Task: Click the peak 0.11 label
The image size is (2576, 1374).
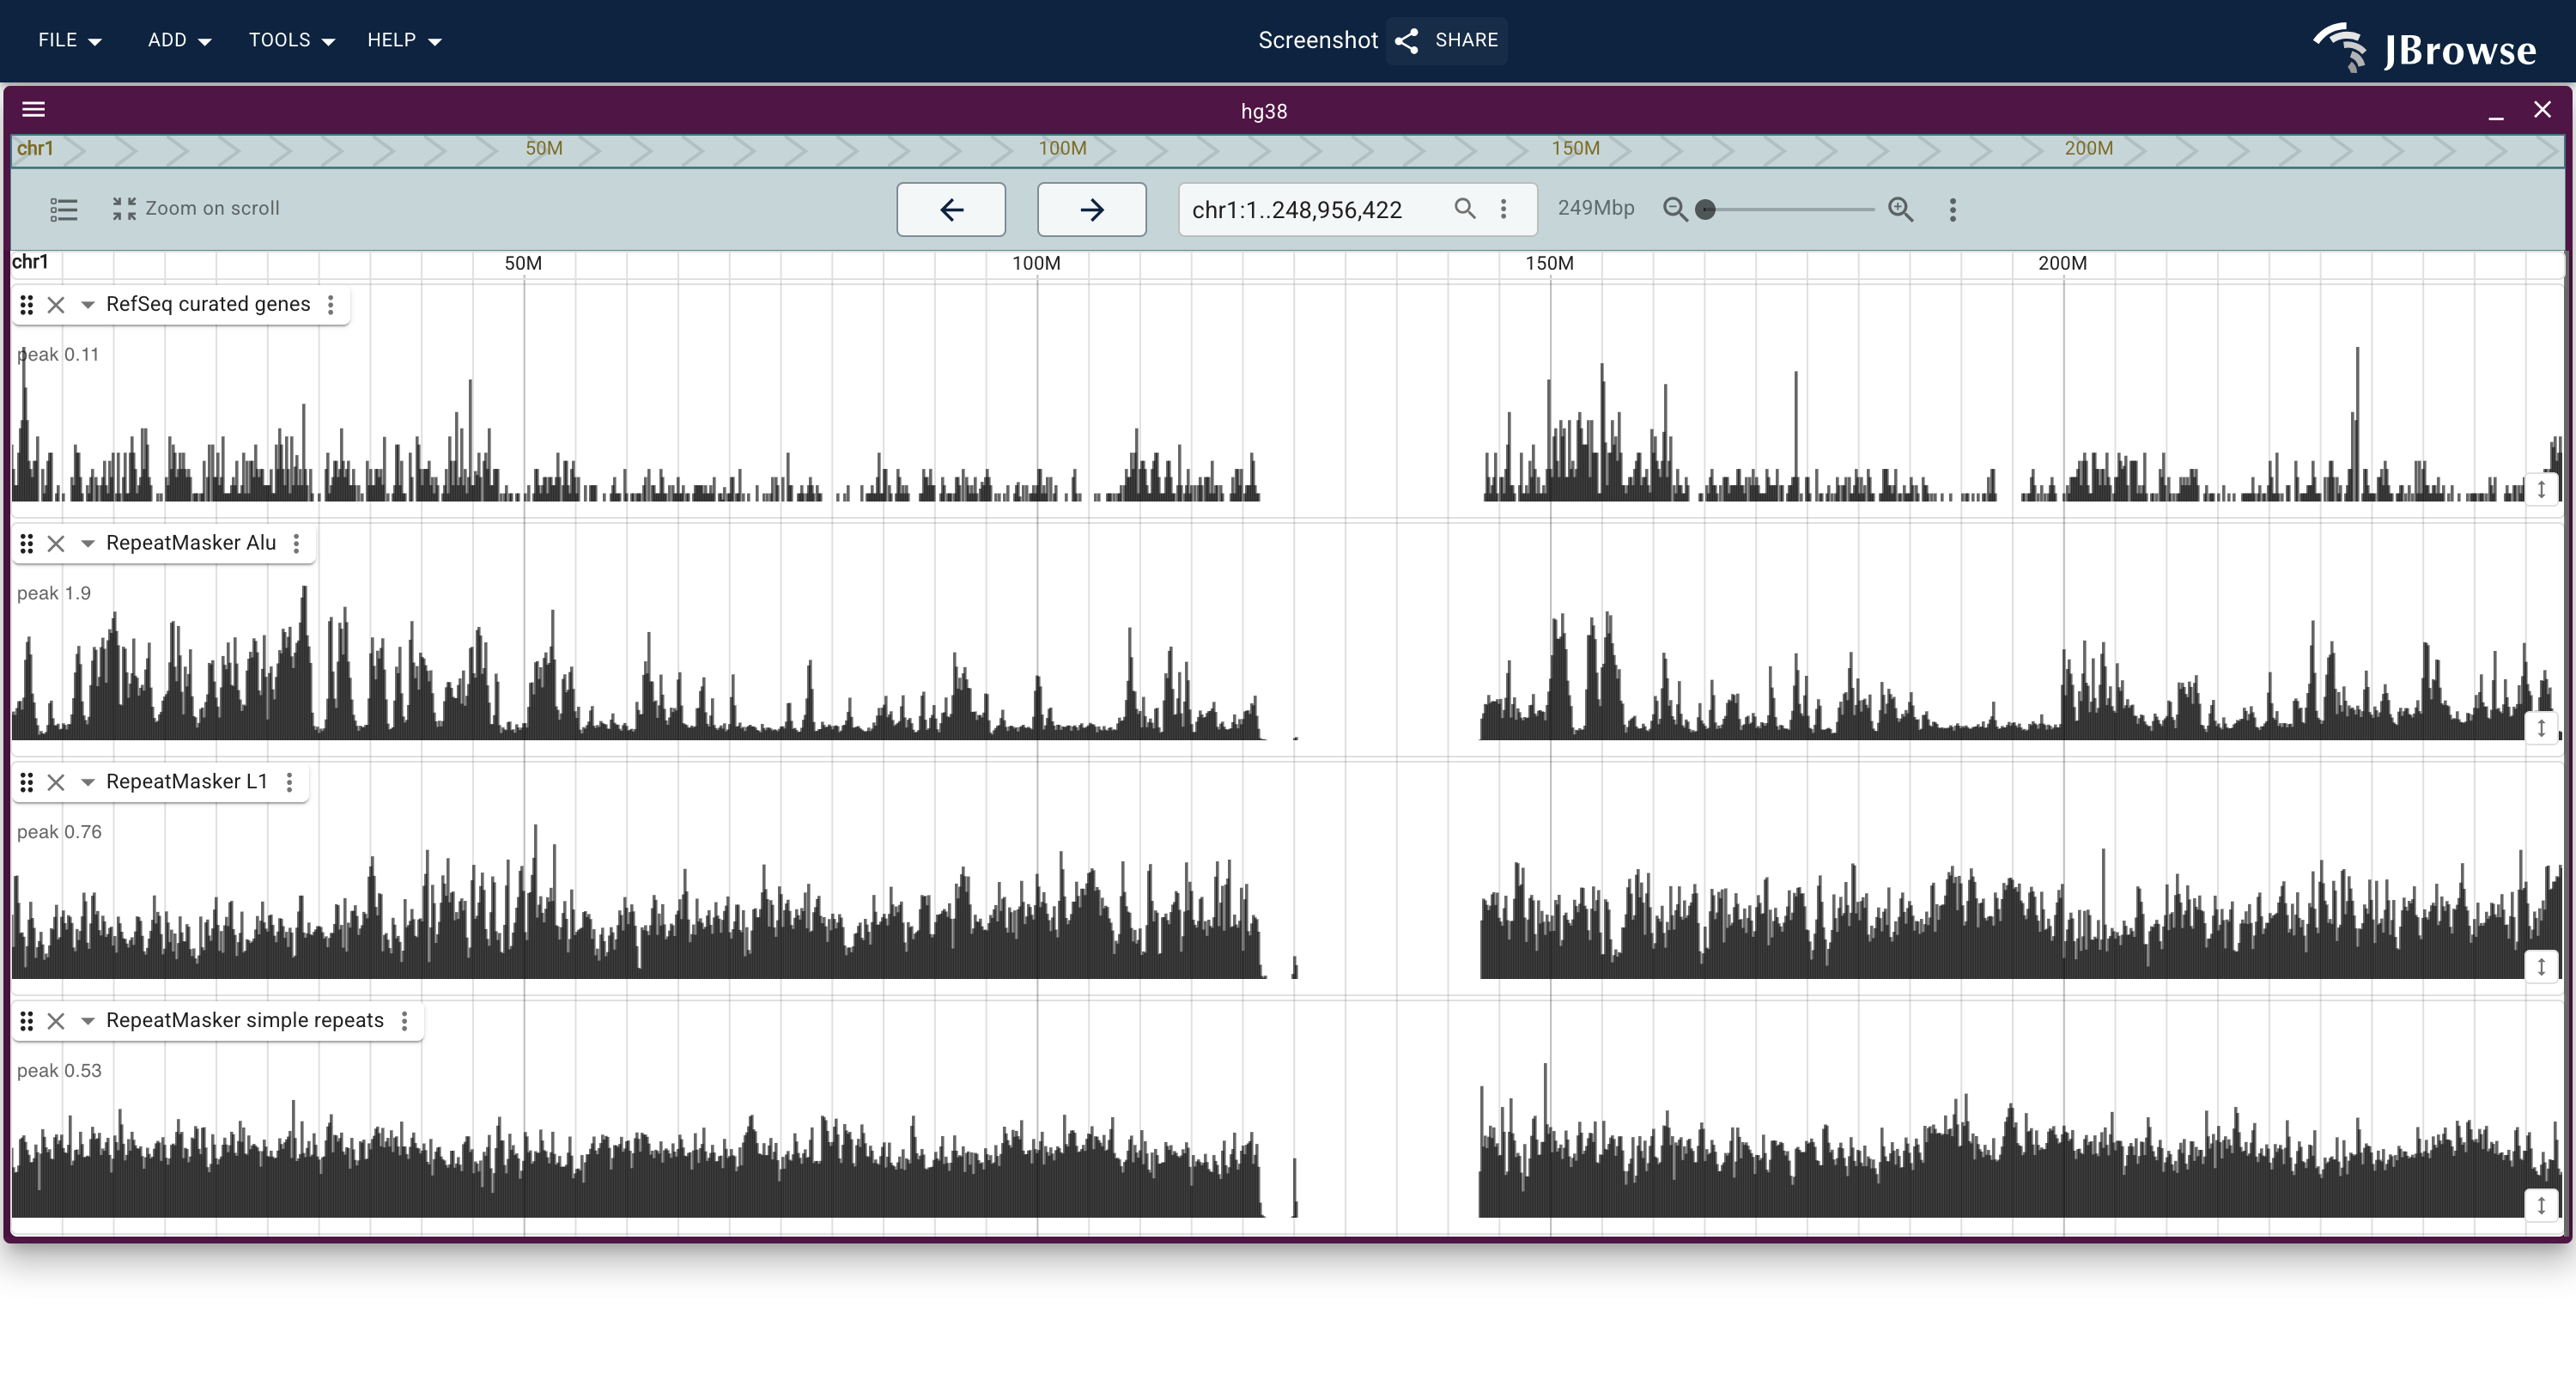Action: (58, 354)
